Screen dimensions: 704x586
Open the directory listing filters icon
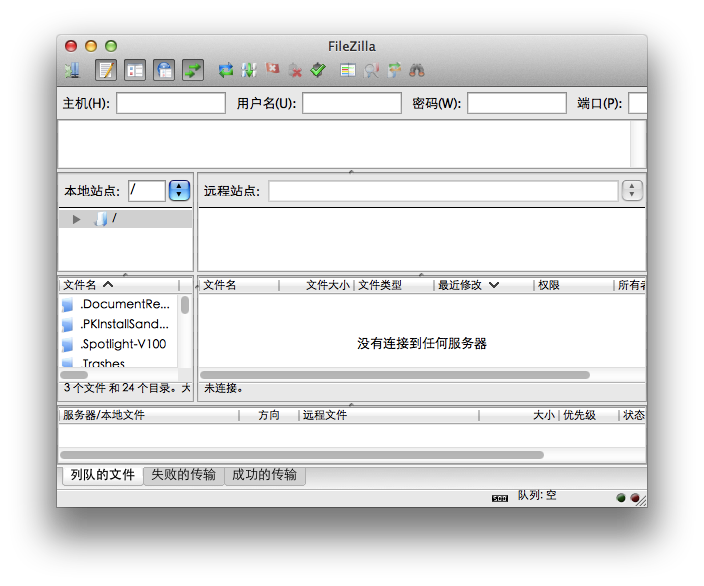pos(347,70)
